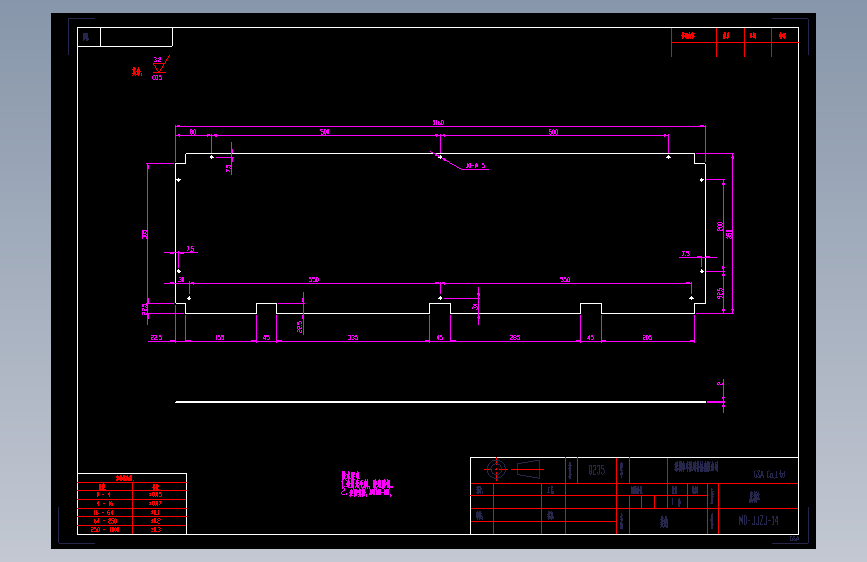Pick the 30-ø5 hole callout label

(475, 165)
